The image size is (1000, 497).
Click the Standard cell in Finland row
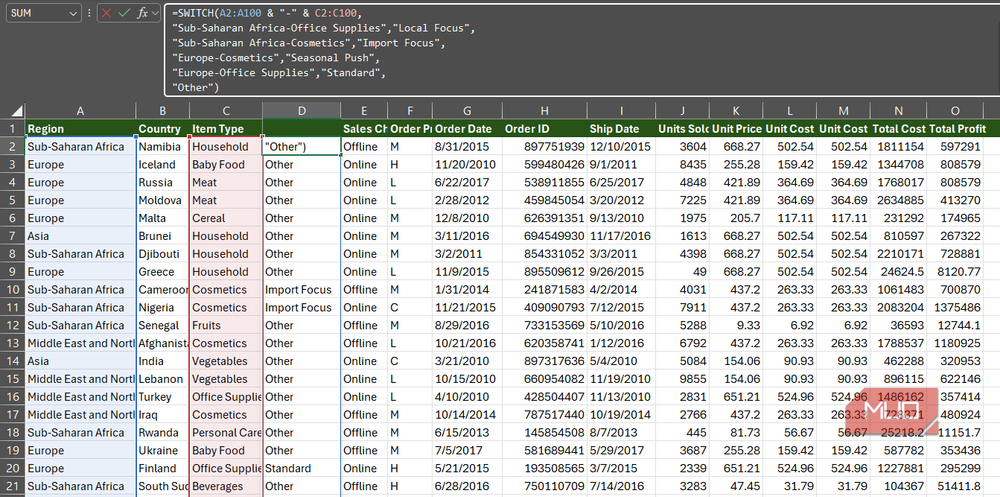[302, 468]
